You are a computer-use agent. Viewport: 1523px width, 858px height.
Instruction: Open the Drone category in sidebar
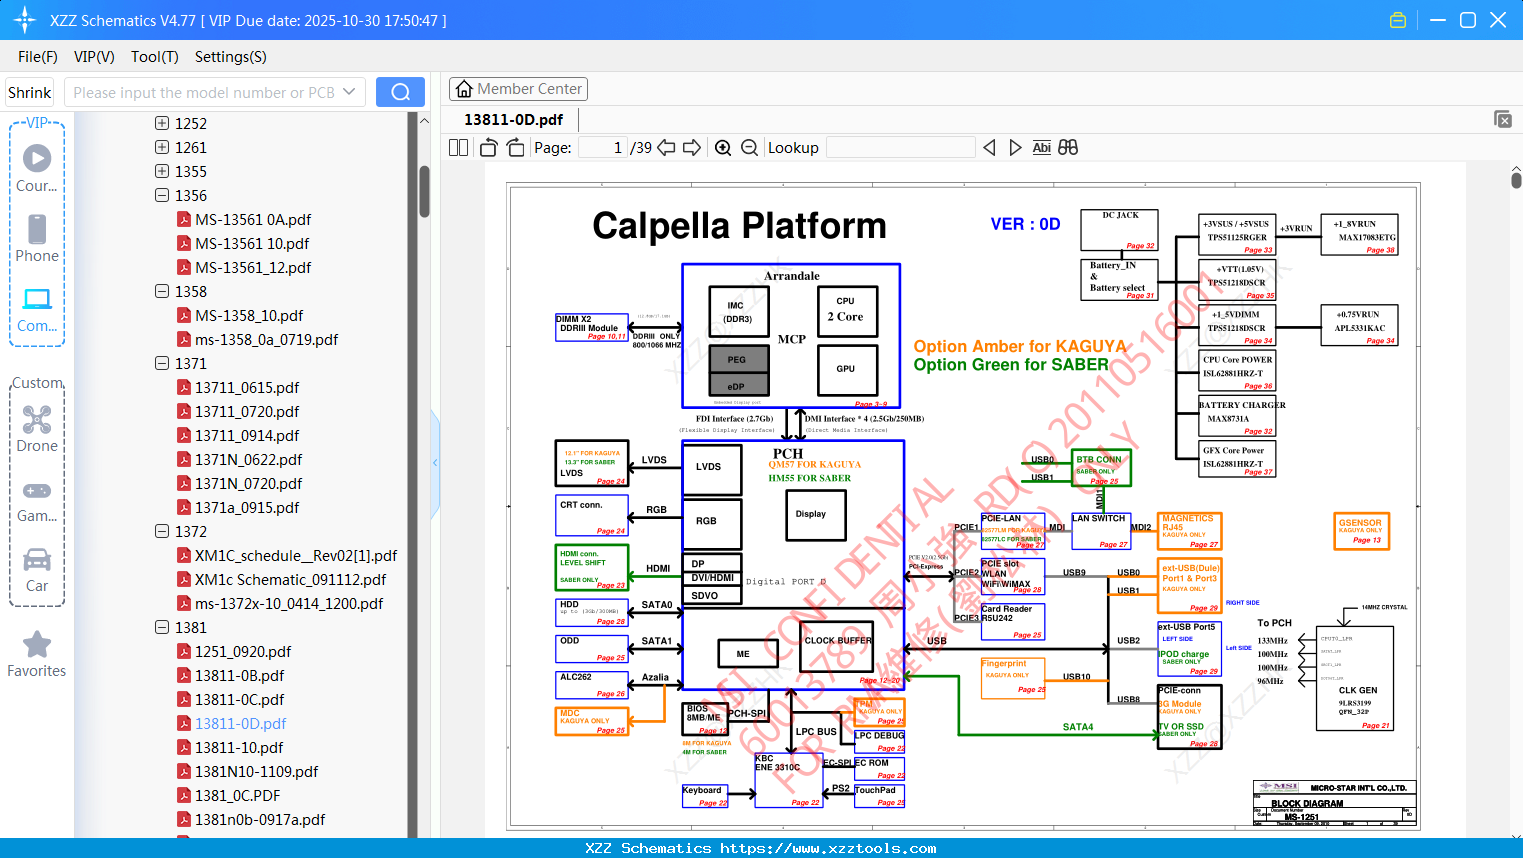[37, 429]
